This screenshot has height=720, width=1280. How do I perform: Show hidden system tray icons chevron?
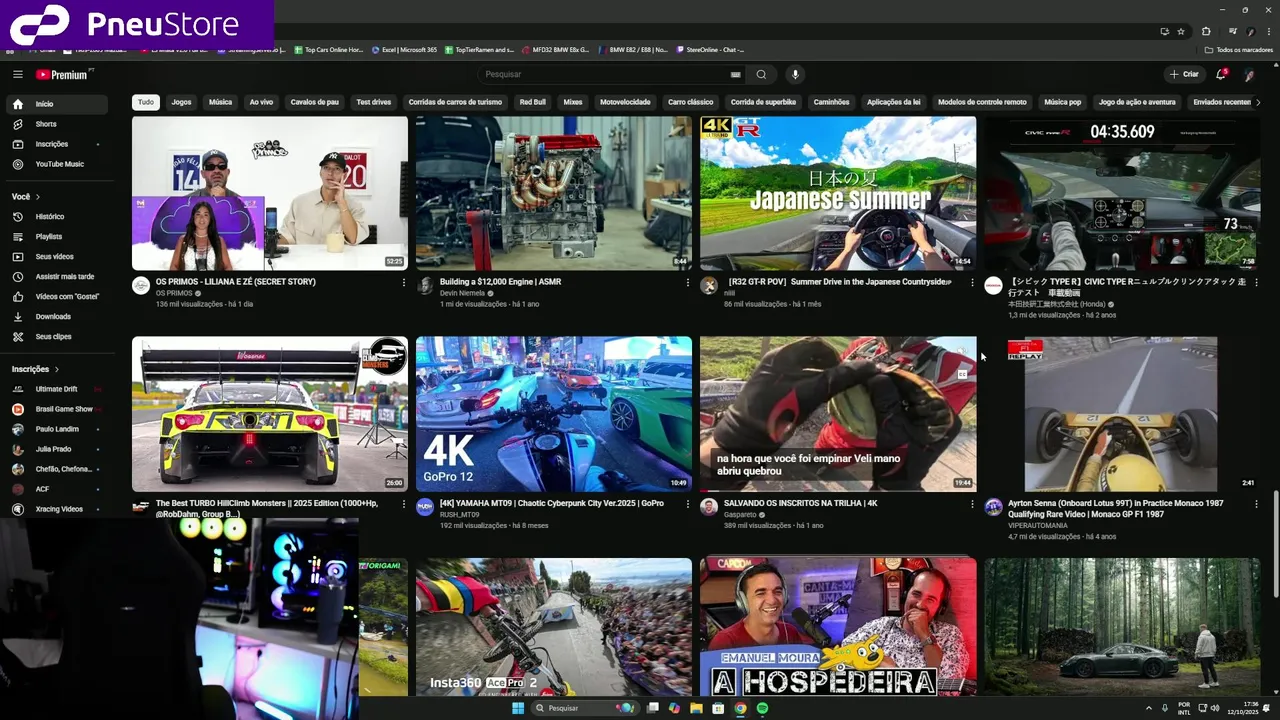[x=1148, y=708]
